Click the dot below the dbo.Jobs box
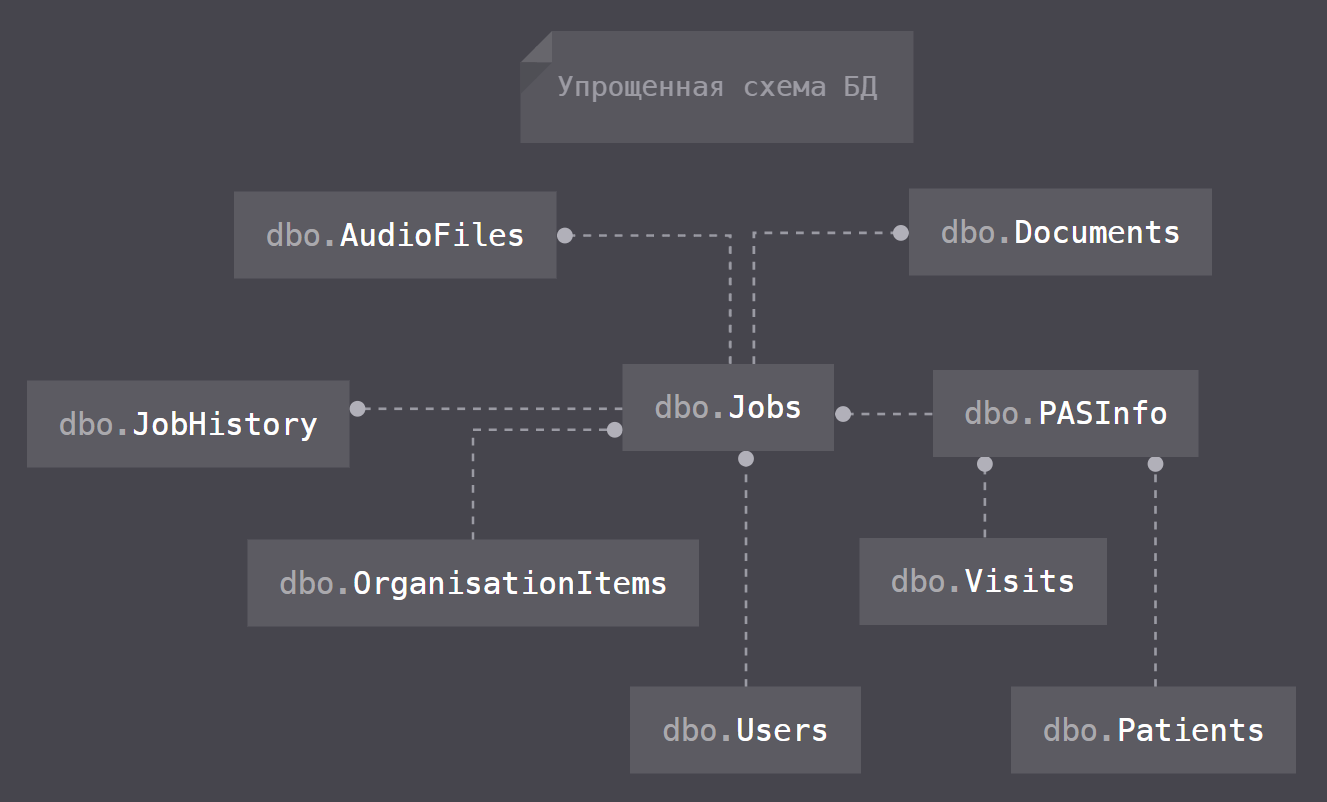Viewport: 1327px width, 802px height. click(x=745, y=459)
